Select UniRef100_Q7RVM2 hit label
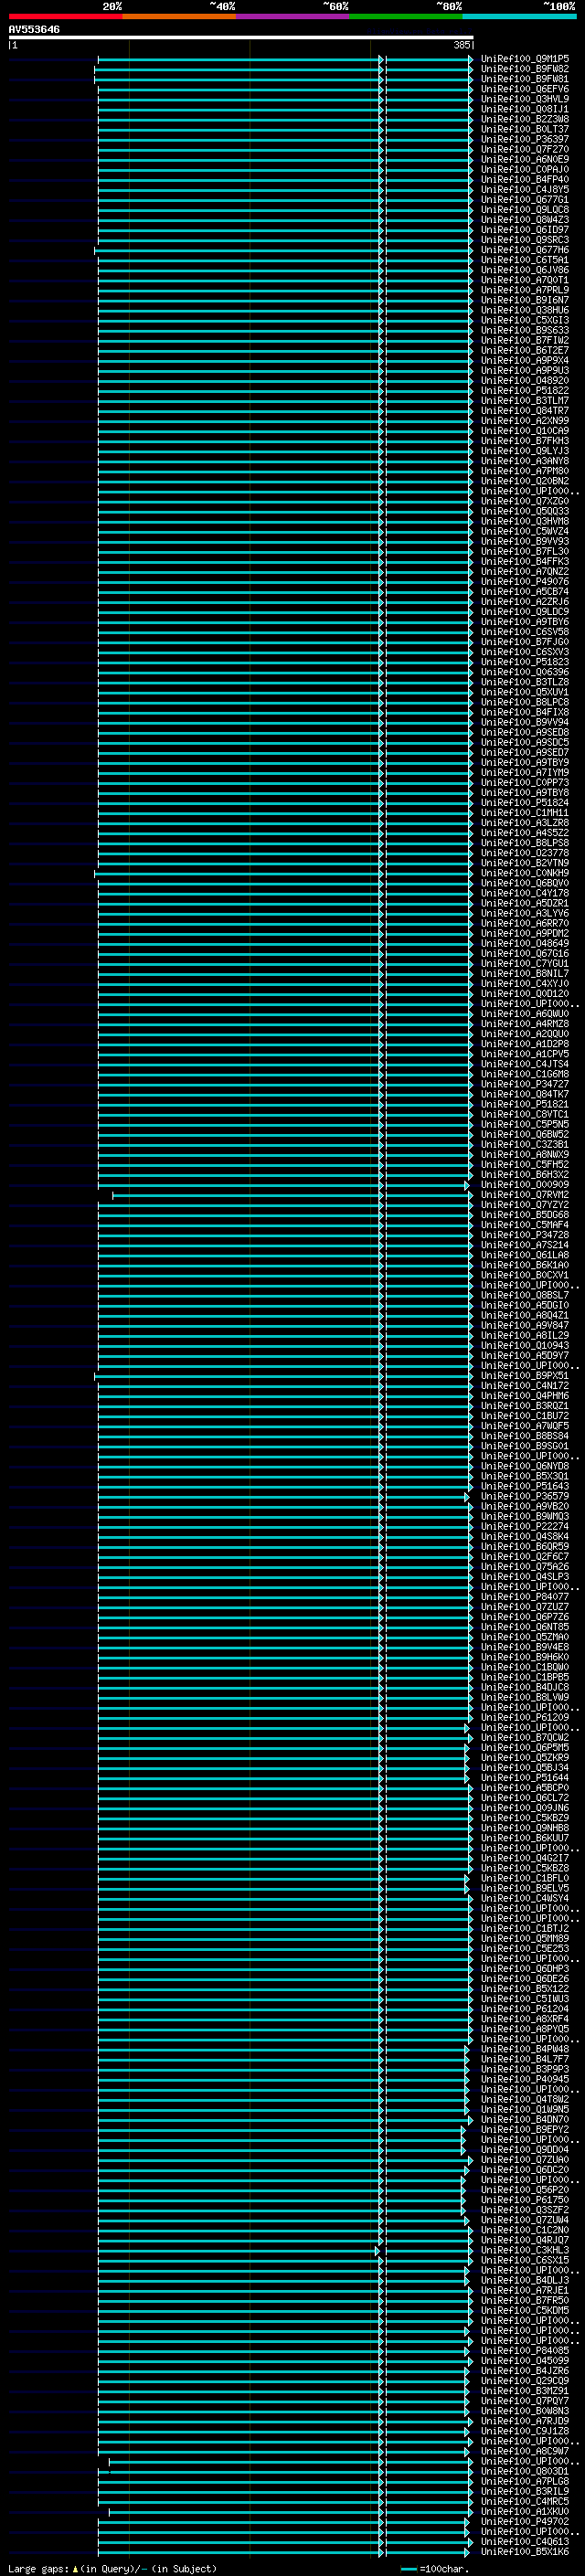This screenshot has height=2576, width=585. click(x=525, y=1195)
